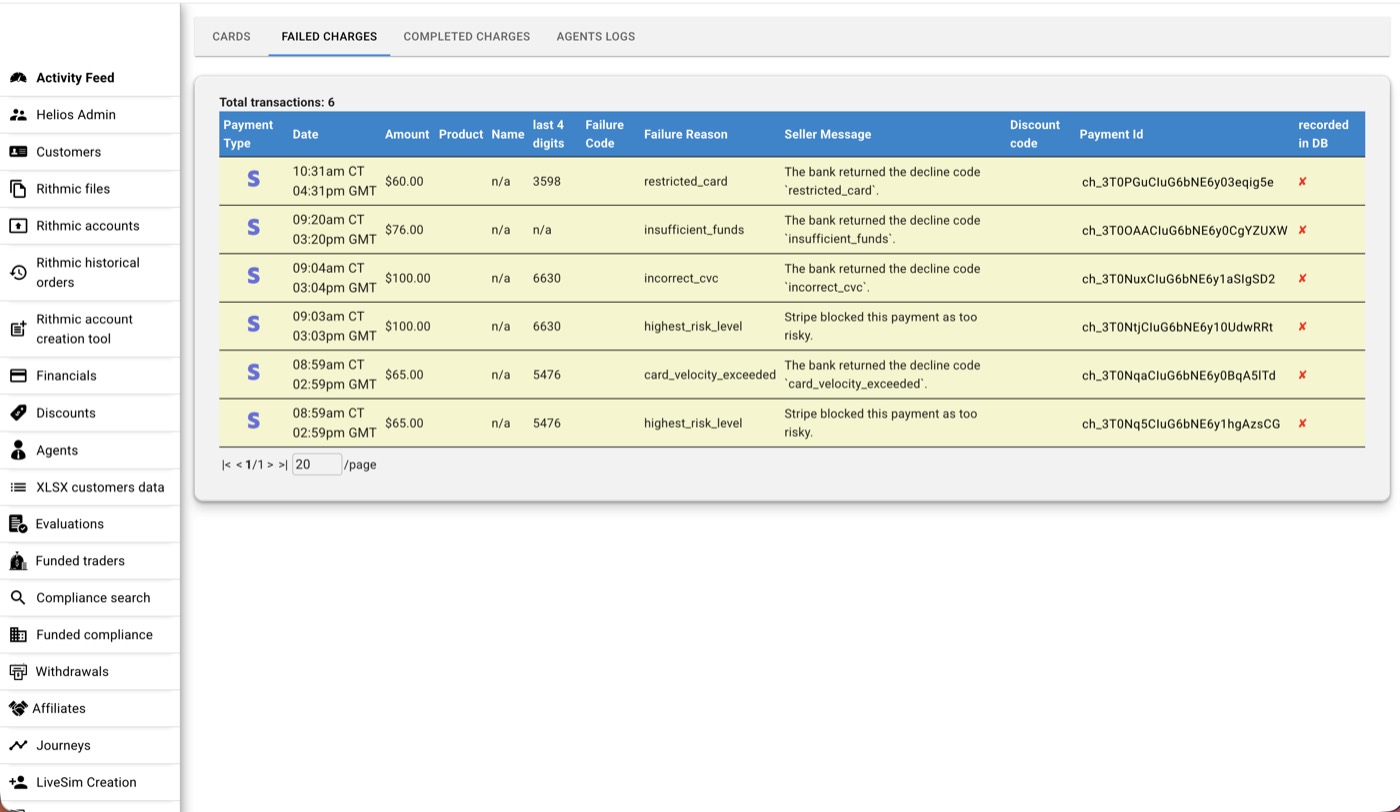The image size is (1400, 812).
Task: Click the last 4 digits 3598
Action: (547, 182)
